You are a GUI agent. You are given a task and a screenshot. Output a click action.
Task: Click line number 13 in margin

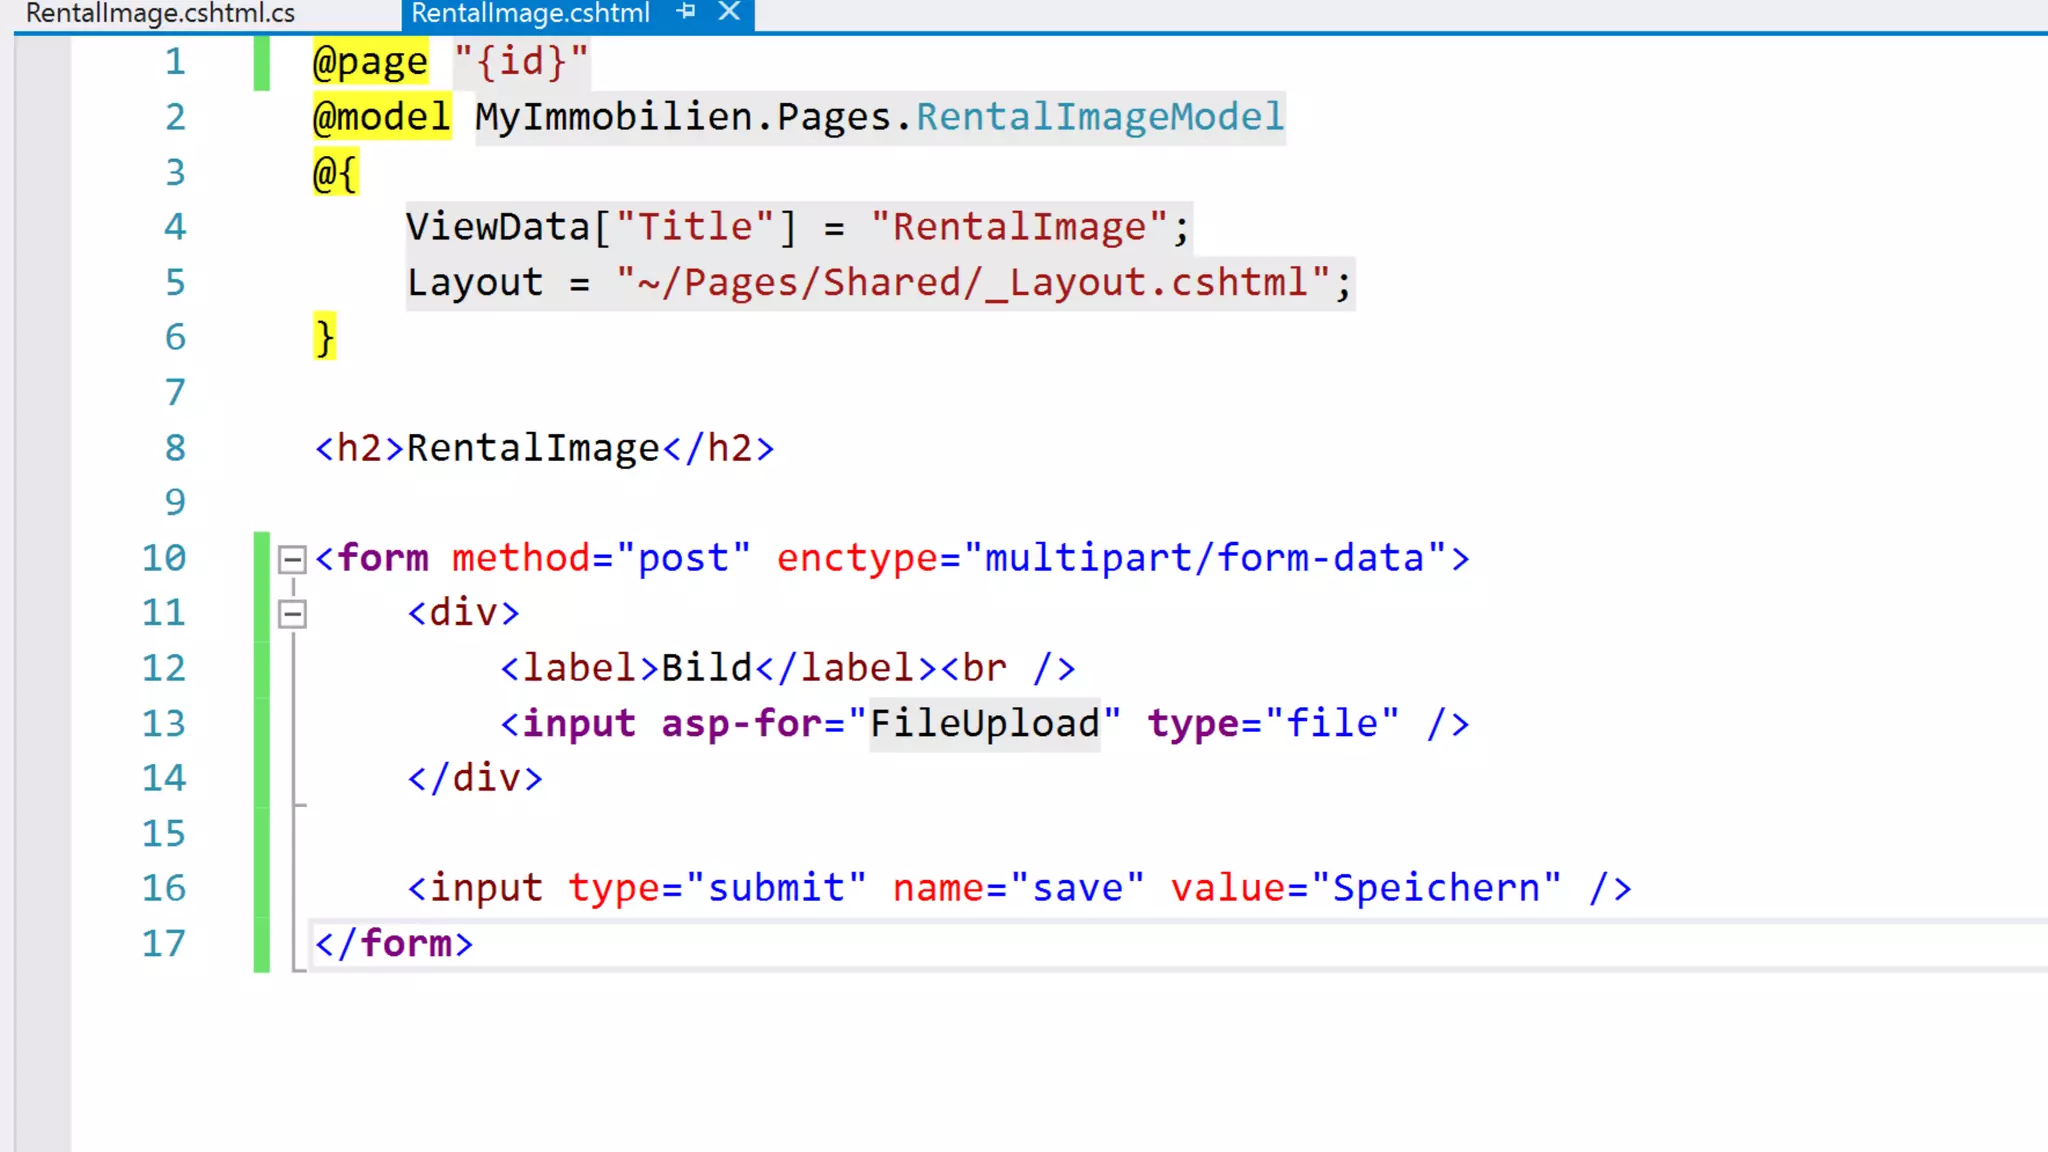(x=164, y=723)
